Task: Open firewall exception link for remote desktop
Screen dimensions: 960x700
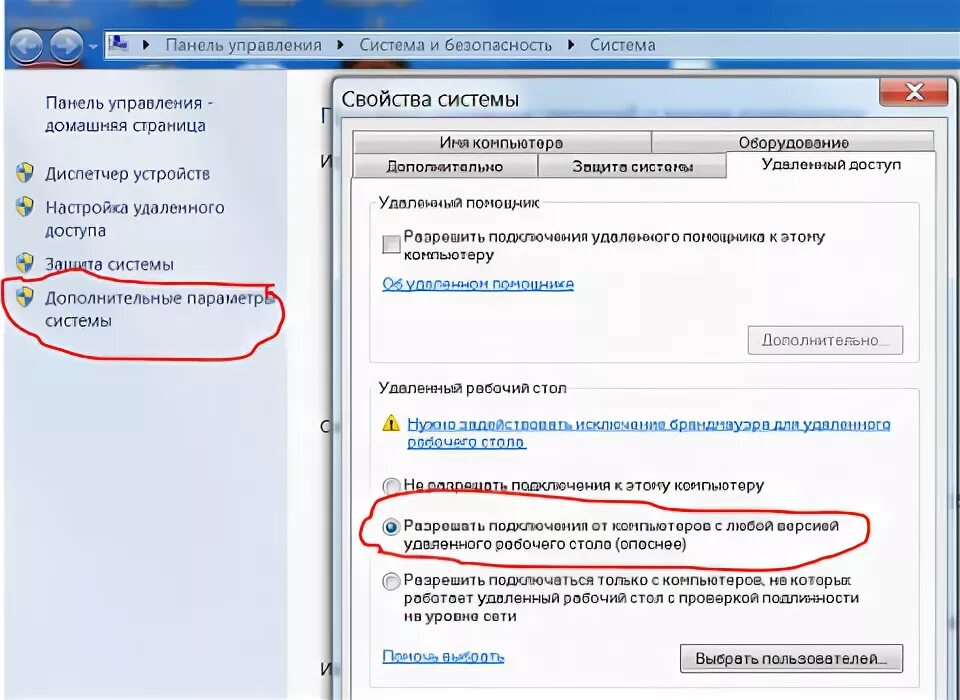Action: point(648,433)
